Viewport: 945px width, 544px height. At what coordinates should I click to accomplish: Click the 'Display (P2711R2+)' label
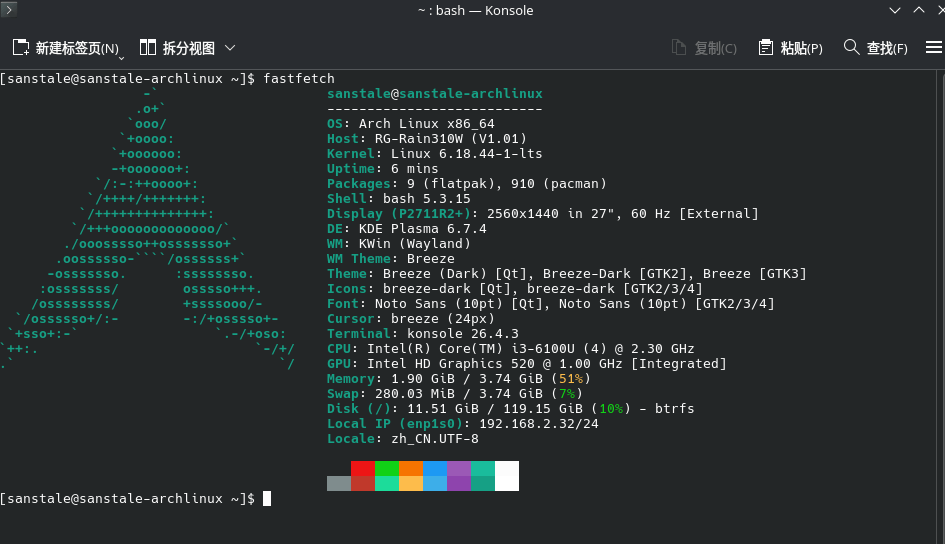click(399, 214)
